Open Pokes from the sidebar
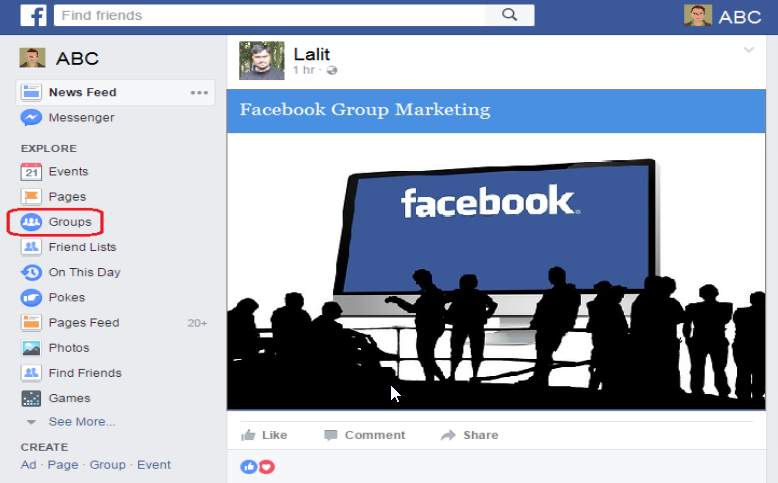Screen dimensions: 778x483 (53, 297)
